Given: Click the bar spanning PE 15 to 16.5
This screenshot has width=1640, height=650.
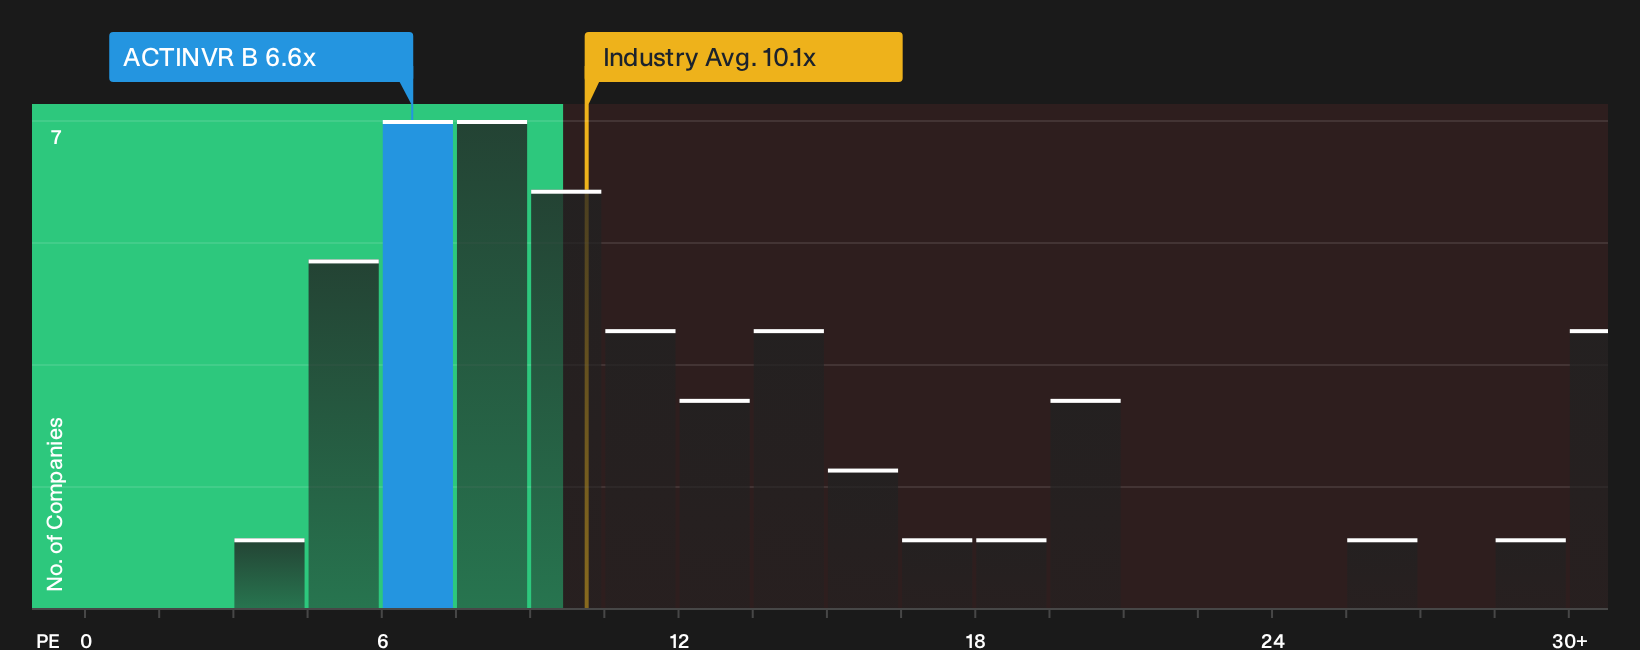Looking at the screenshot, I should pyautogui.click(x=863, y=539).
